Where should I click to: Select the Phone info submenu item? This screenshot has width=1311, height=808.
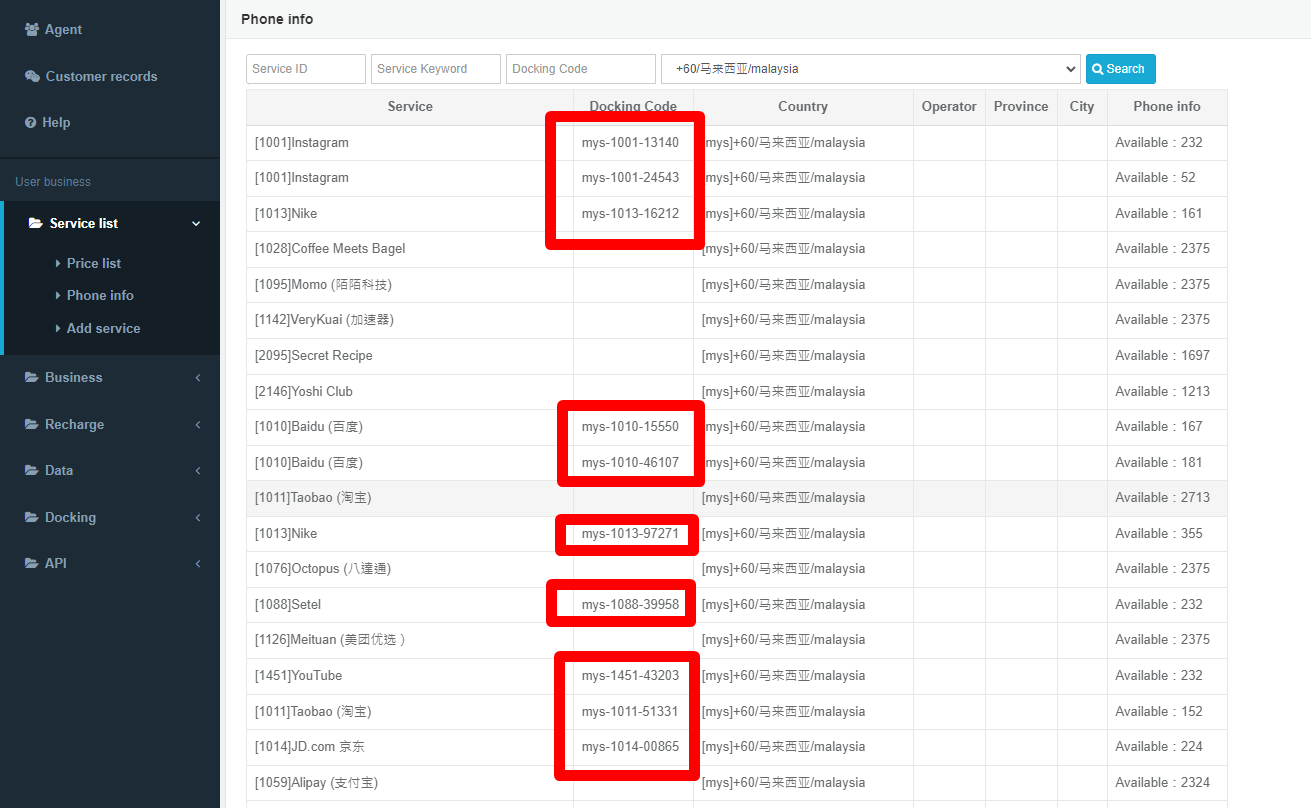click(x=100, y=295)
